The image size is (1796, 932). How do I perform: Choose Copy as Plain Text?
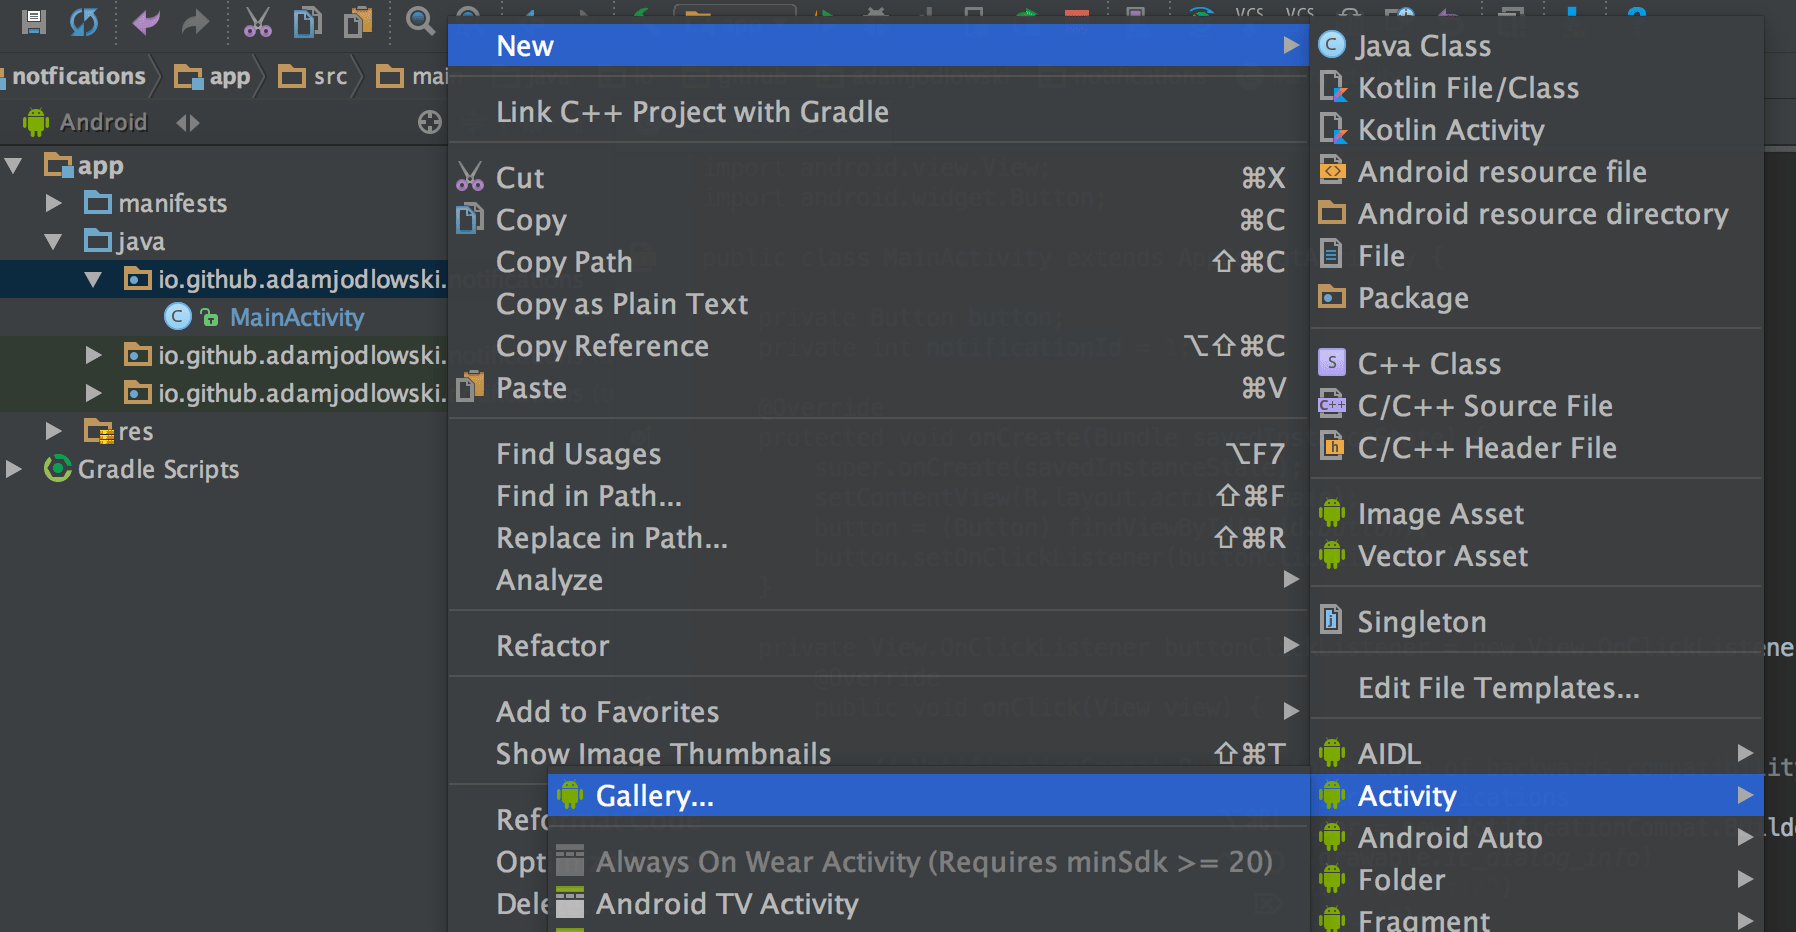click(878, 304)
